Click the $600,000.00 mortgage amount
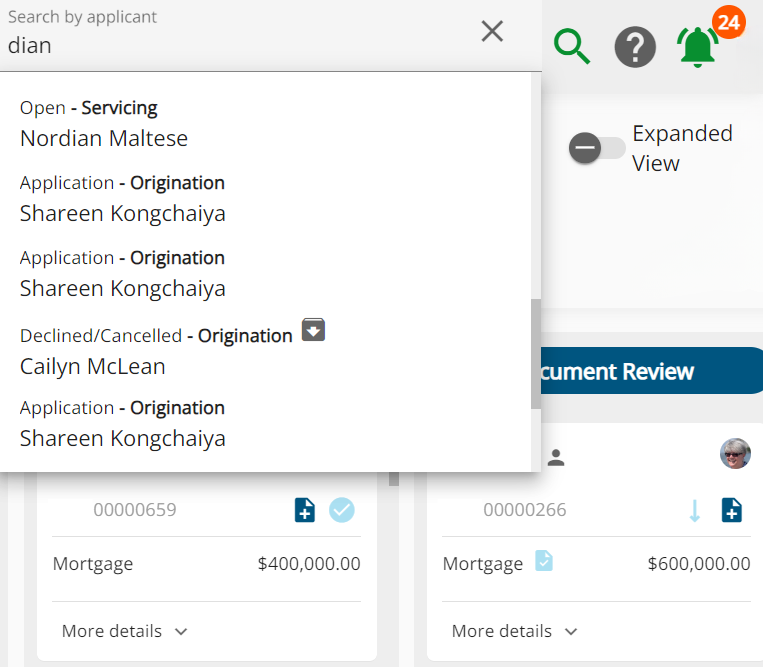The width and height of the screenshot is (763, 667). click(x=699, y=563)
